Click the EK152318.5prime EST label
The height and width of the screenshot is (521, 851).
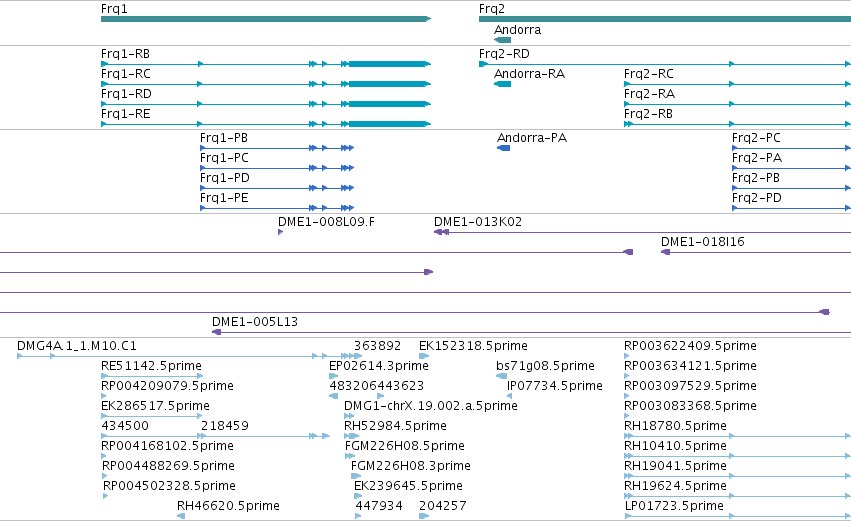(473, 346)
